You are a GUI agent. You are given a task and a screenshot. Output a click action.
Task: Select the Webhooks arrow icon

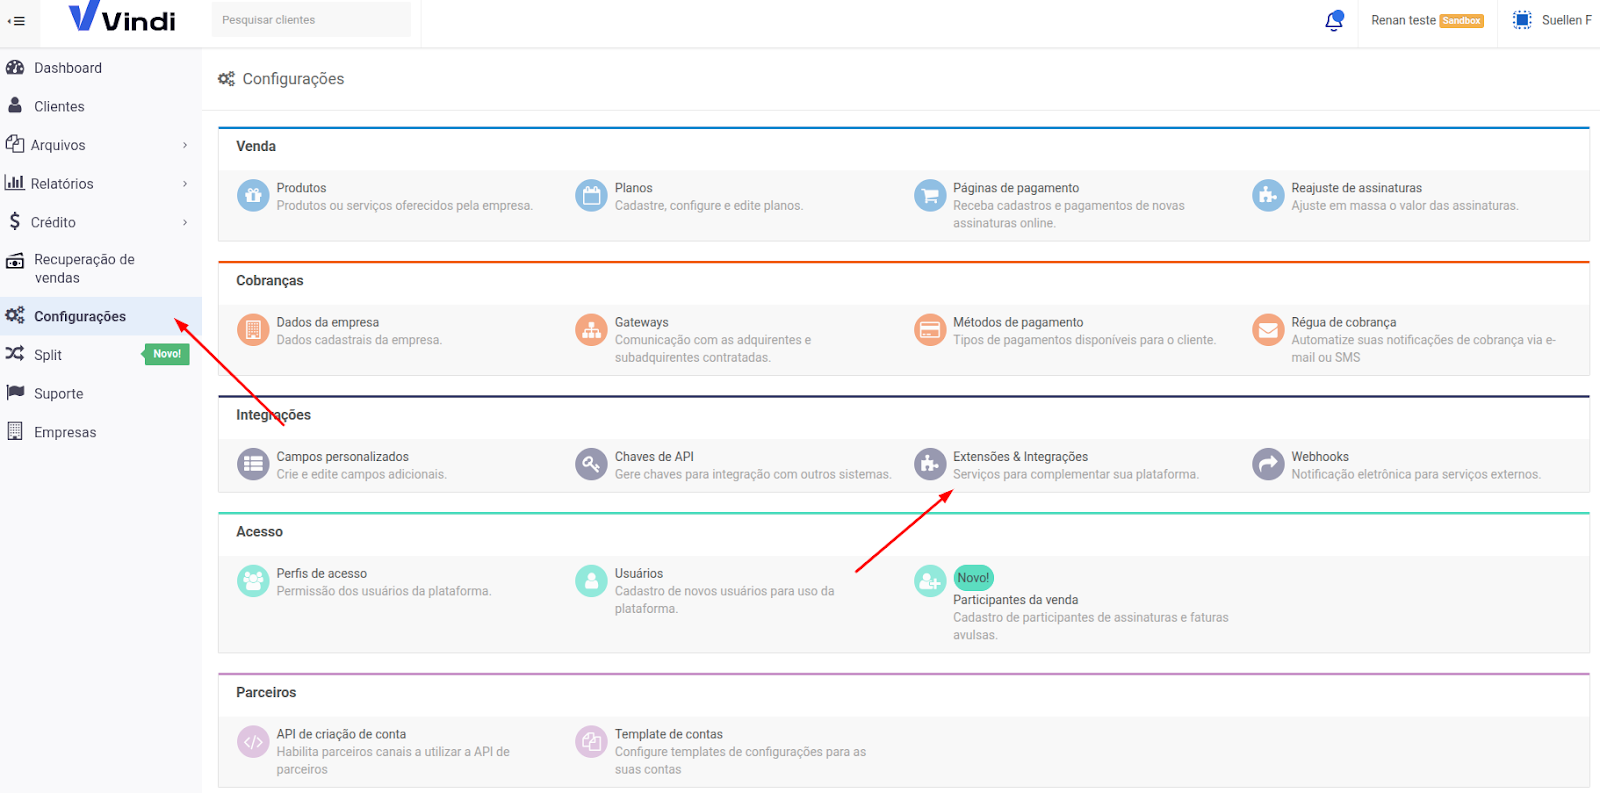(1268, 464)
